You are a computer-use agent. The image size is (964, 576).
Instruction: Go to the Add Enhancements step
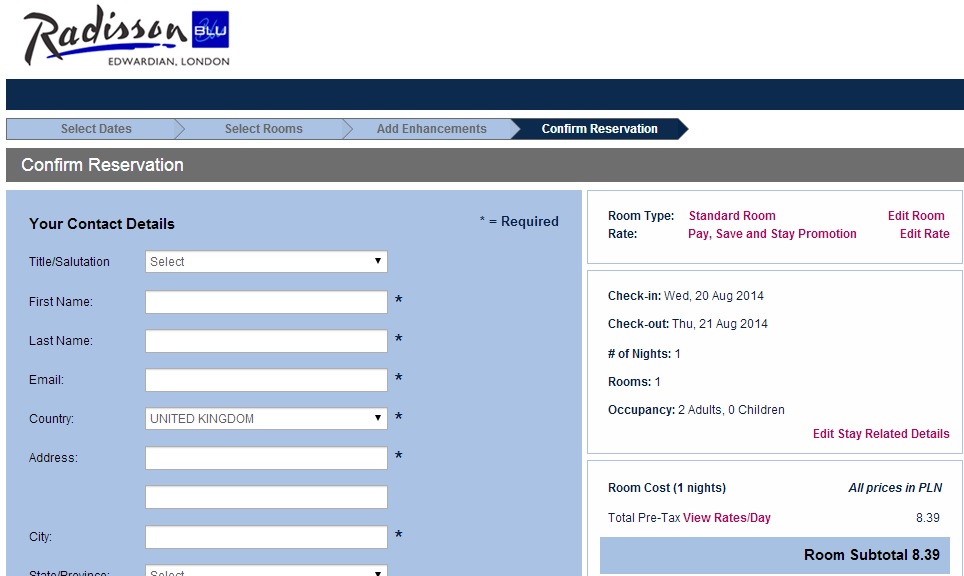click(x=432, y=128)
